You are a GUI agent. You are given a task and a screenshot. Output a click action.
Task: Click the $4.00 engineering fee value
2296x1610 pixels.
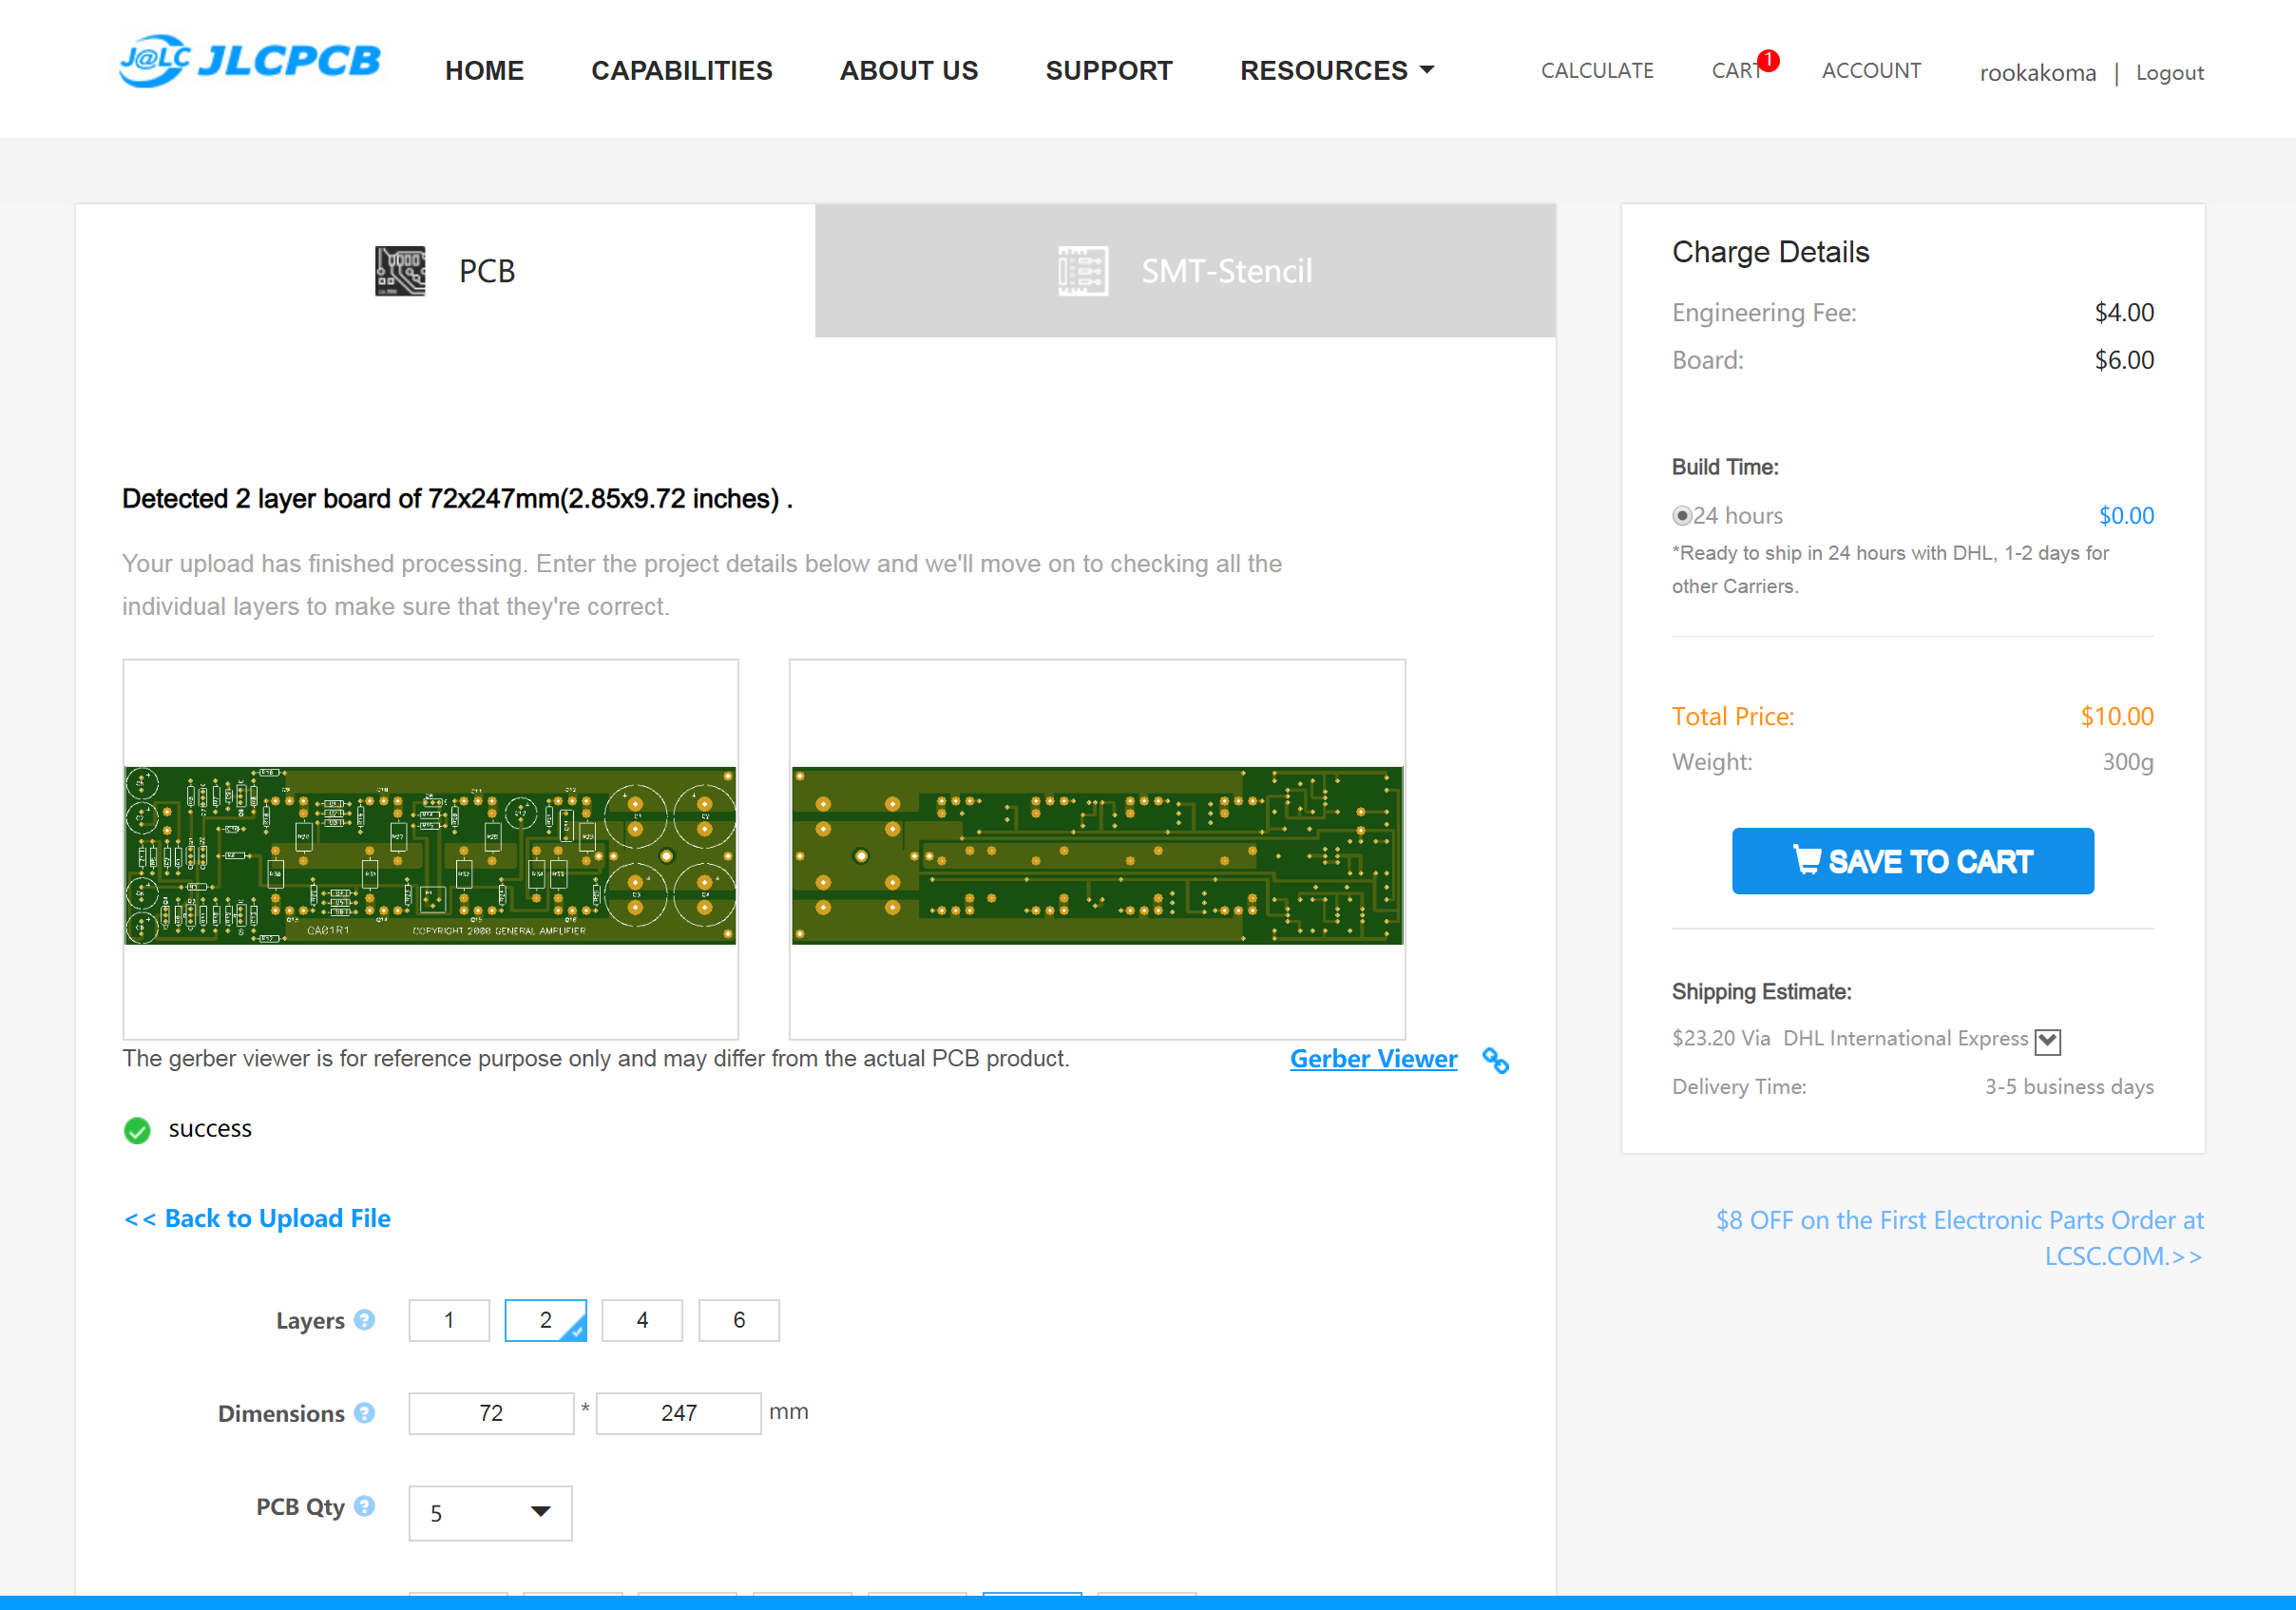pyautogui.click(x=2124, y=313)
